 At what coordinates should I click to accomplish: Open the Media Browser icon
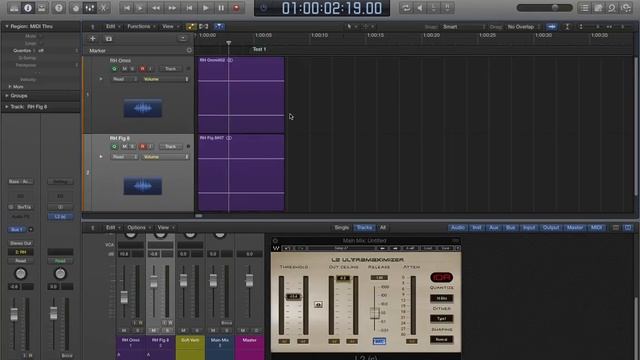[626, 8]
